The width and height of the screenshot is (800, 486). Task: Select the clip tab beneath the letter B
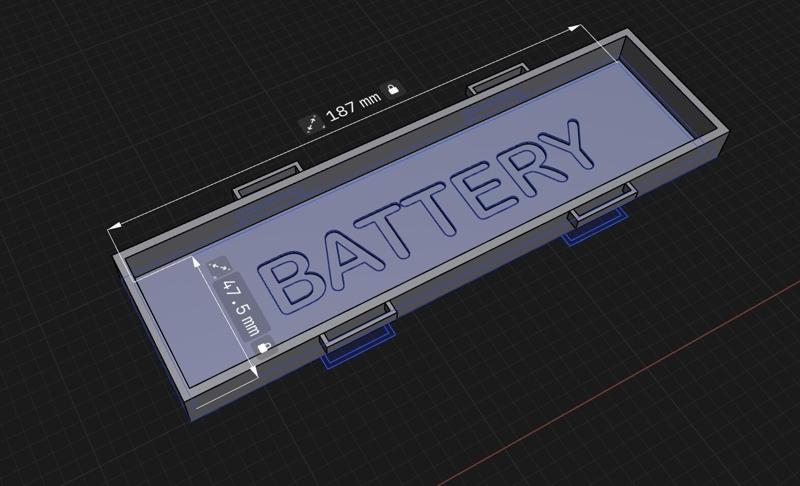(x=358, y=327)
